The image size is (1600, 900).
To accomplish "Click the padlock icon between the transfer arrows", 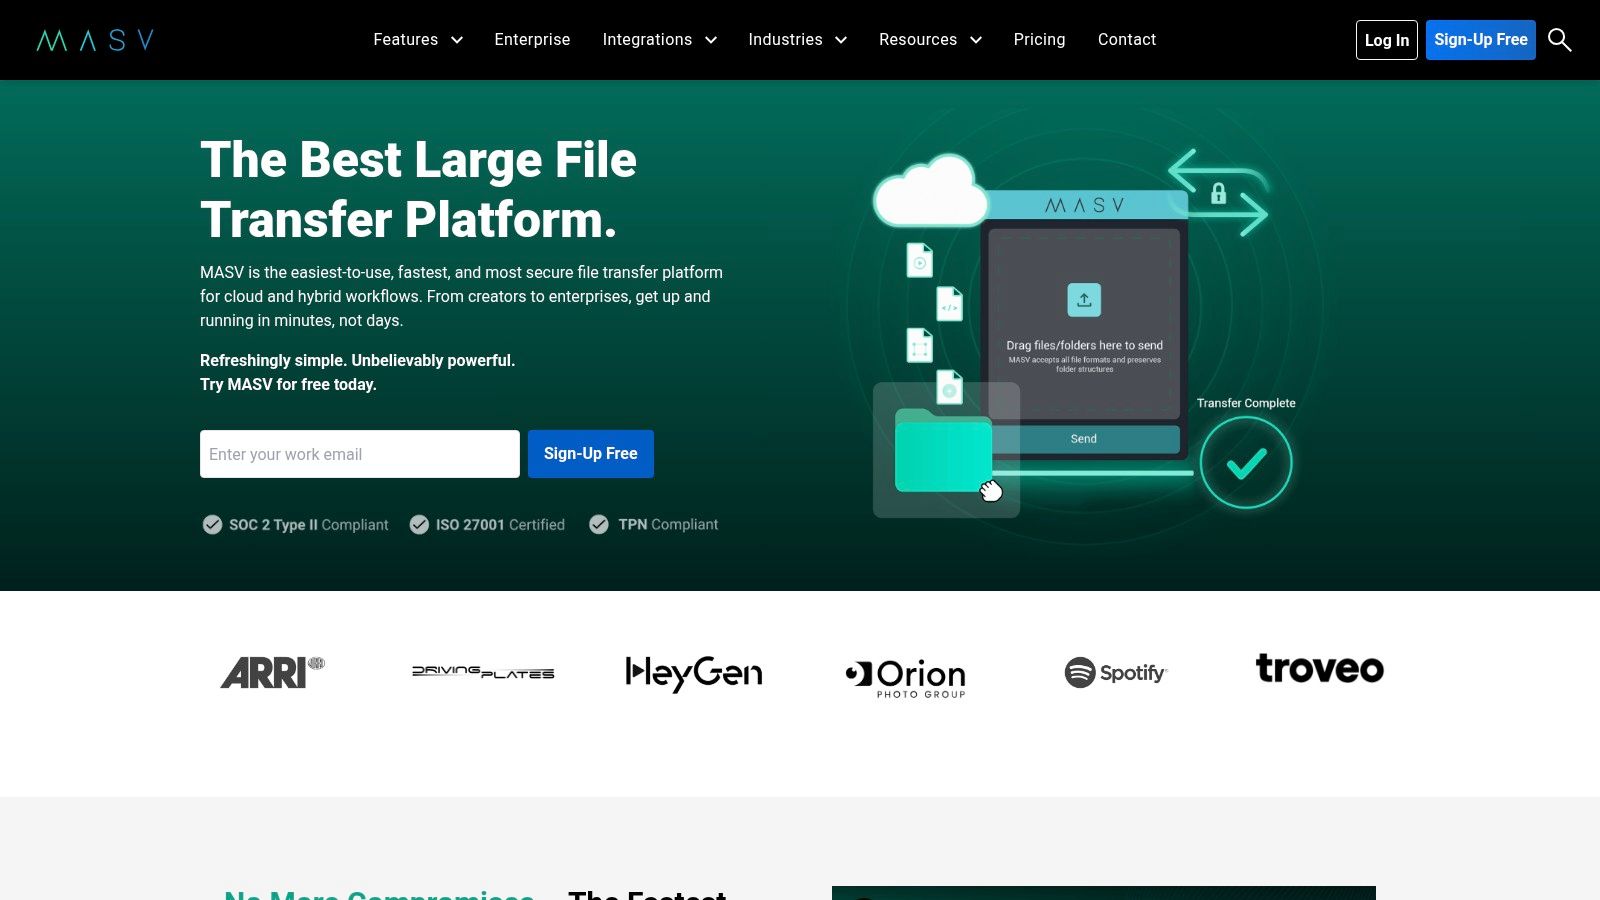I will tap(1218, 193).
